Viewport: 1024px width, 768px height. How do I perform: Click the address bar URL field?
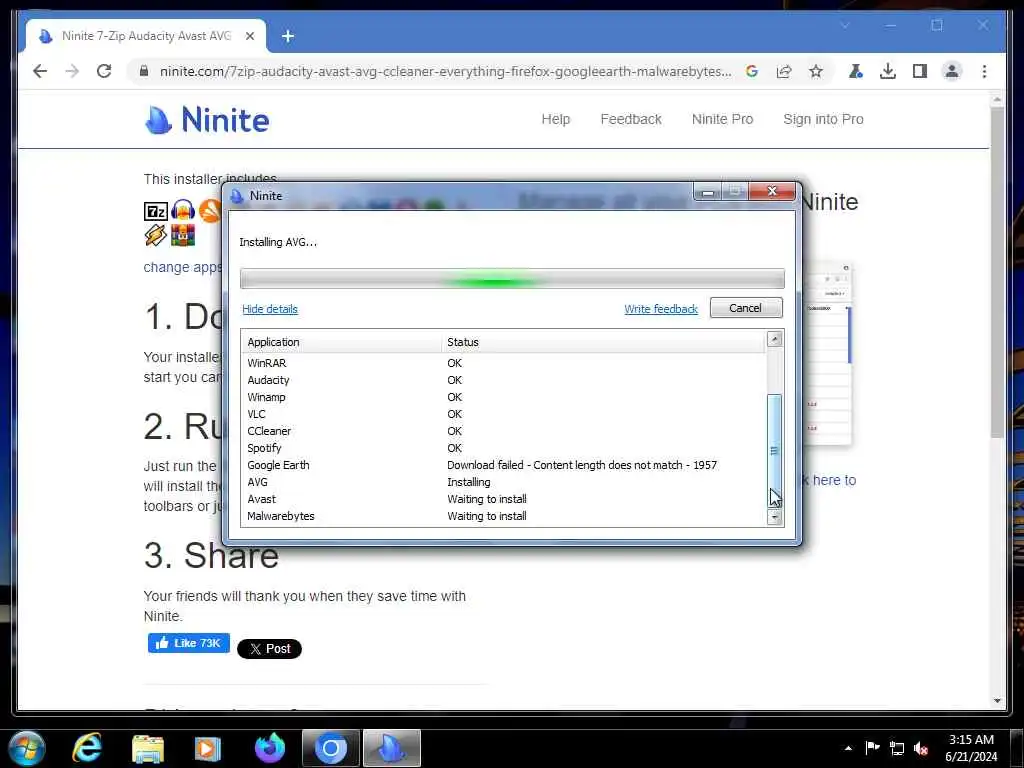pyautogui.click(x=445, y=71)
